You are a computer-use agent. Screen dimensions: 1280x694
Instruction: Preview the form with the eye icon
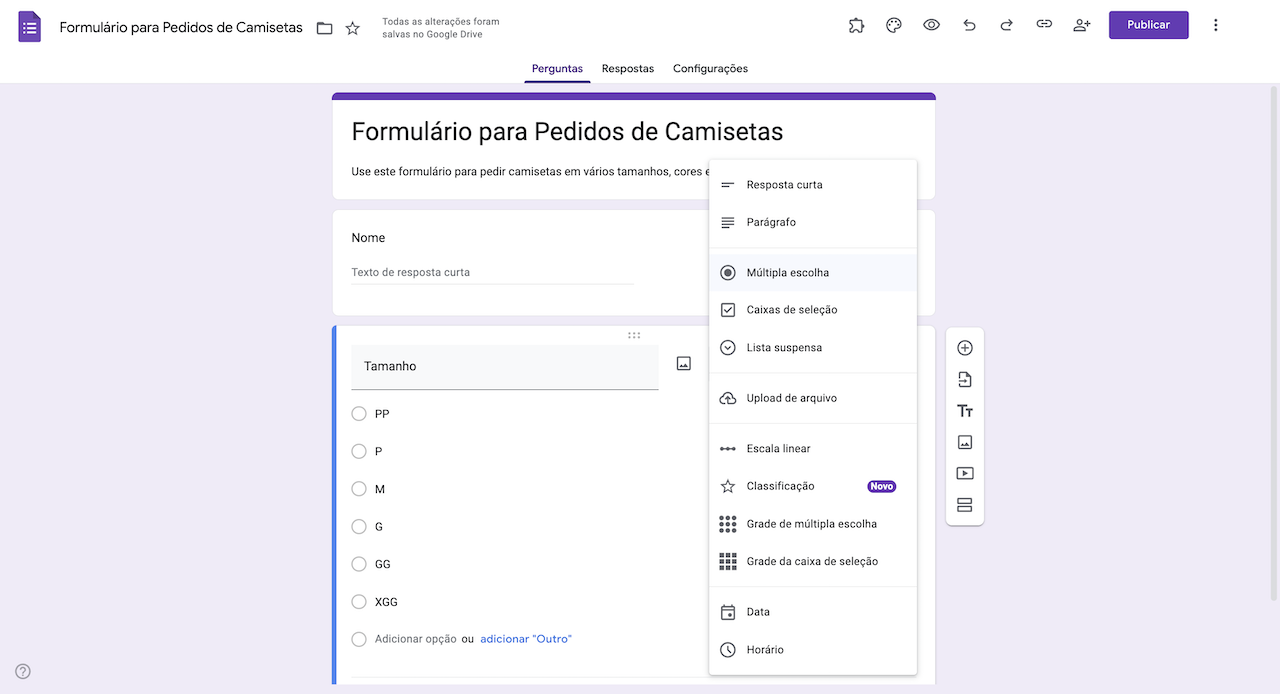931,24
